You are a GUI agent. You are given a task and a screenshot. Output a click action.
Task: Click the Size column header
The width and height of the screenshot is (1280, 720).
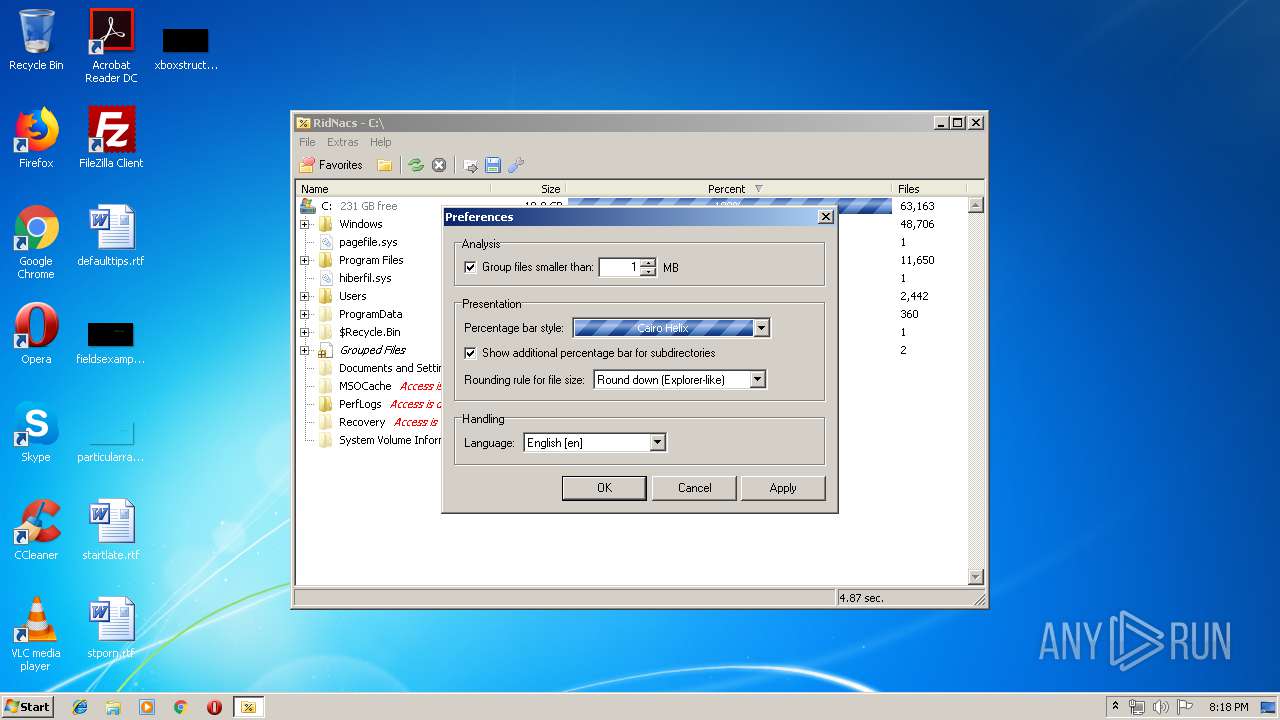pos(528,188)
